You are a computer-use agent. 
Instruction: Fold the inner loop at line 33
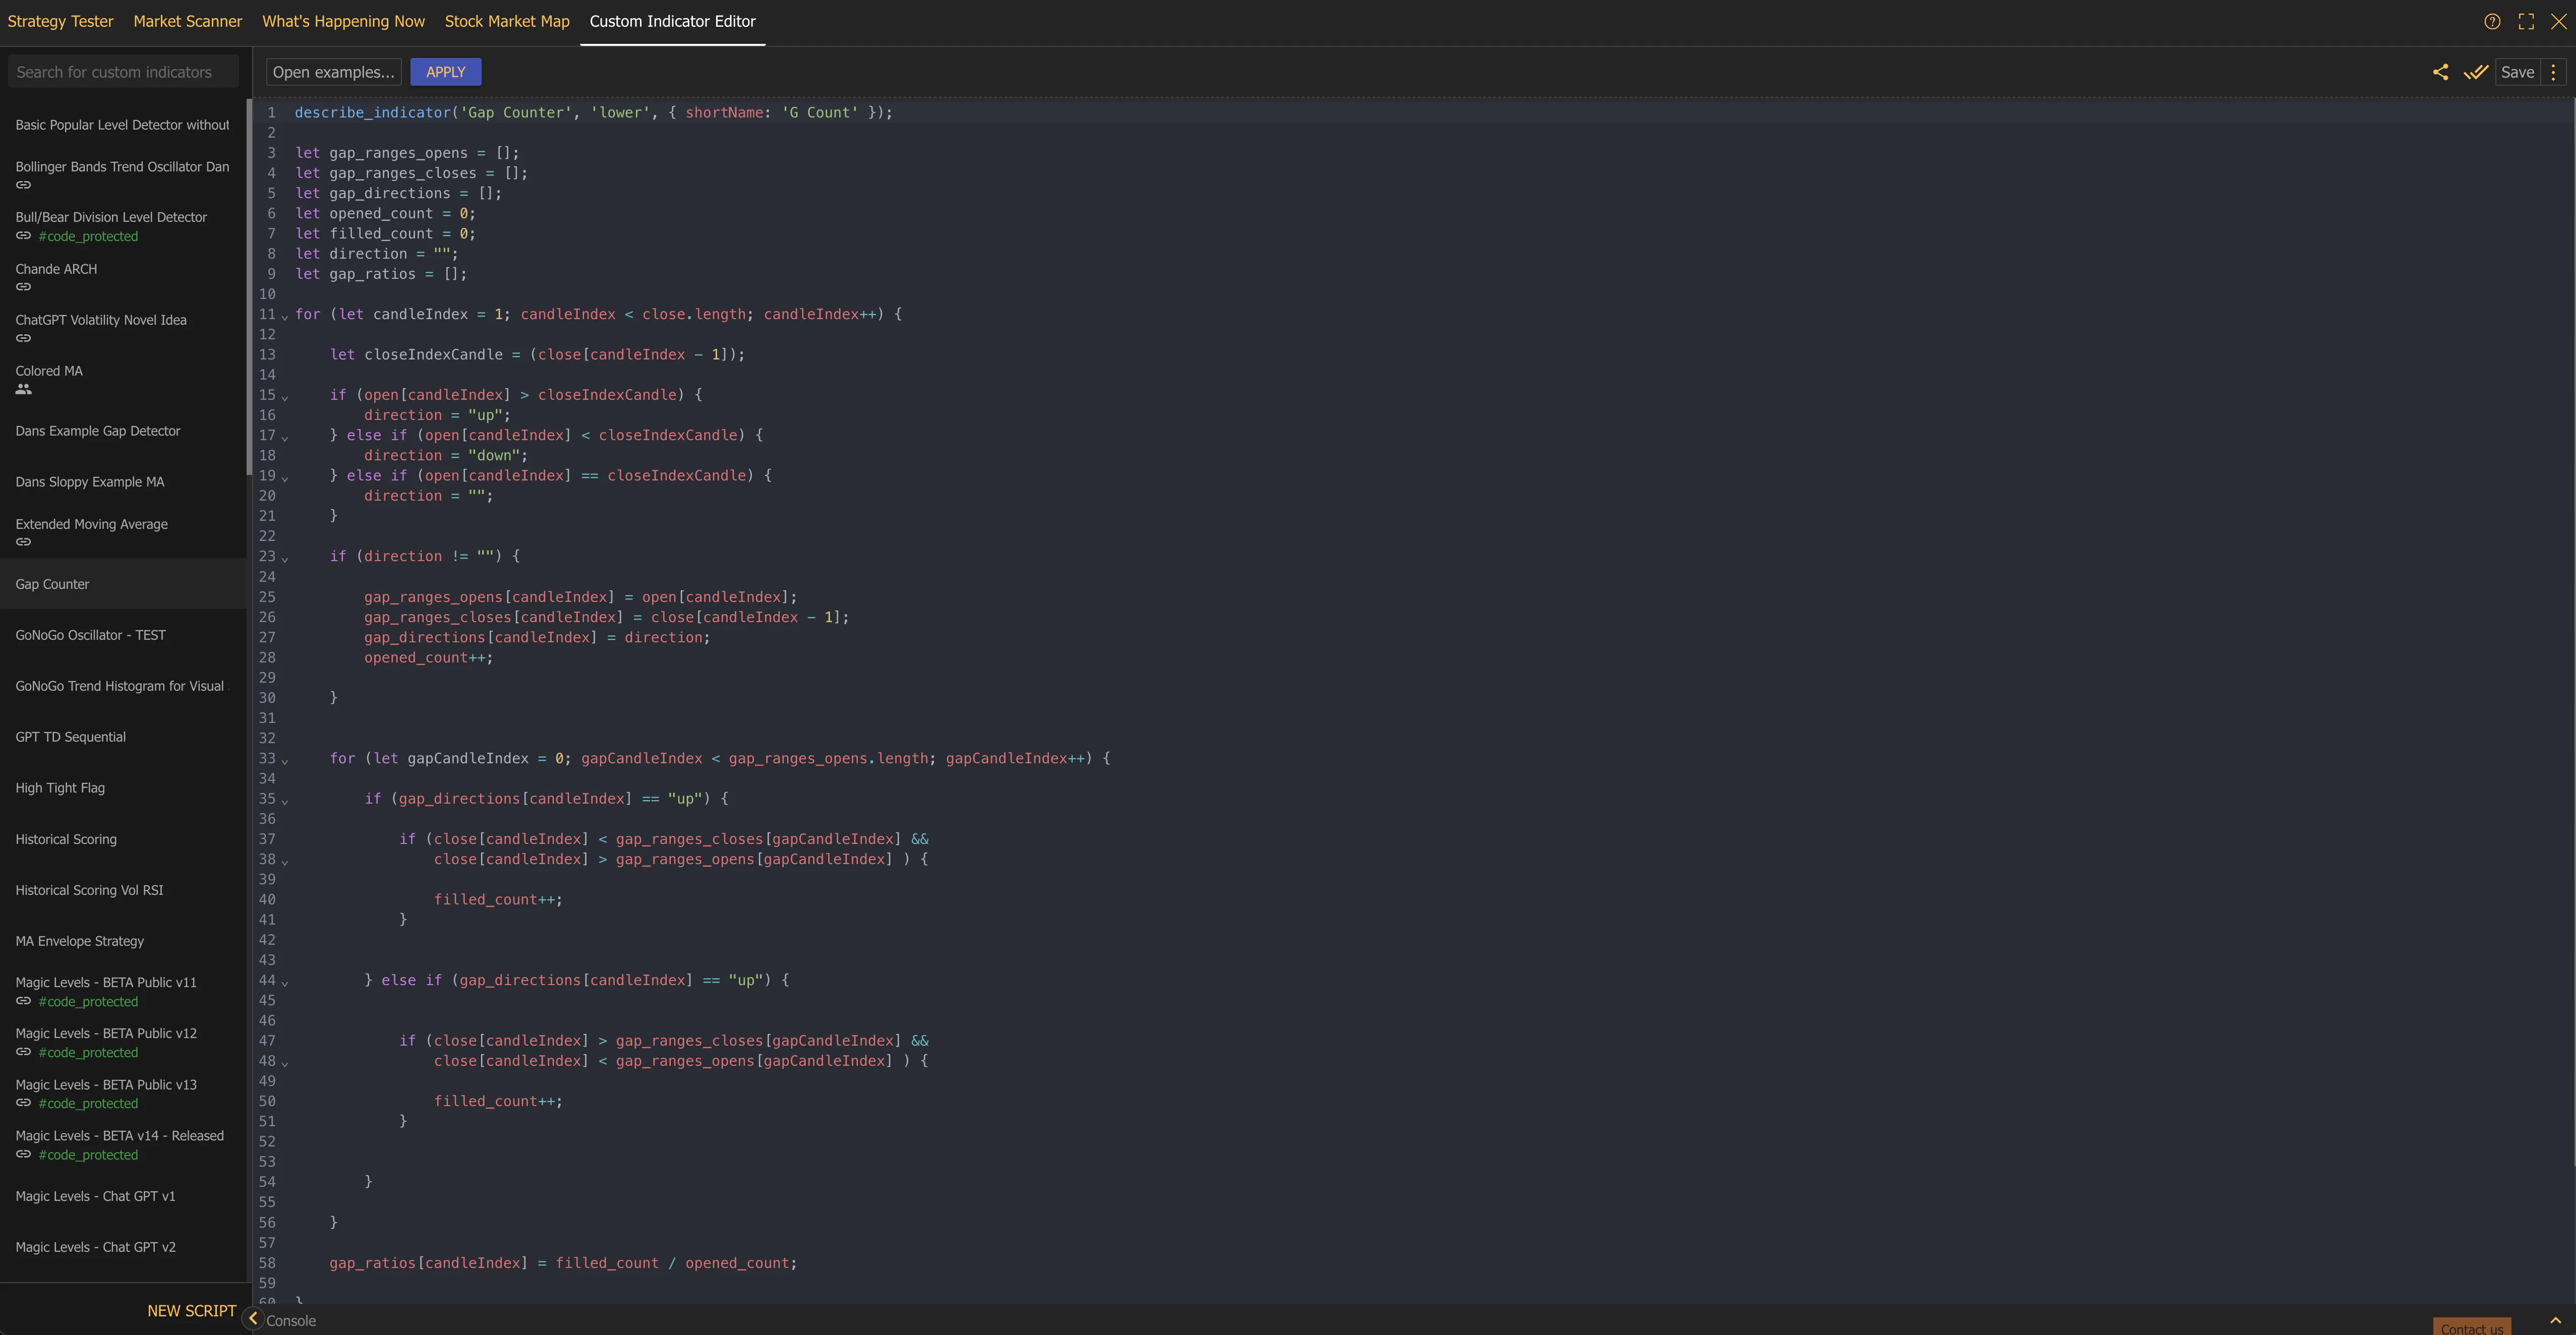285,760
